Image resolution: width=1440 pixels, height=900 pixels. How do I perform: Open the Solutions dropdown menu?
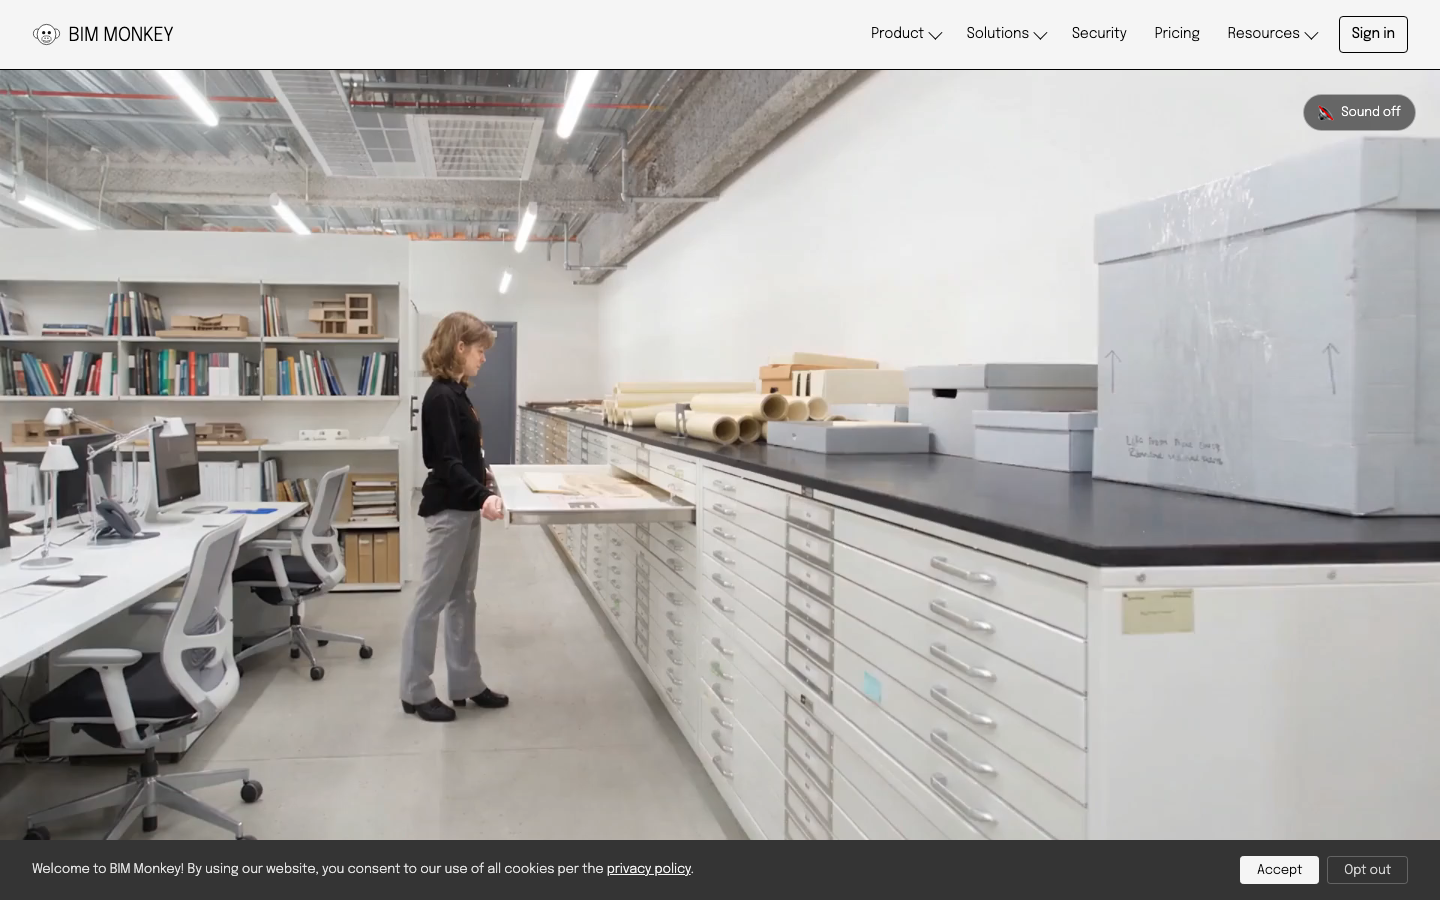(1006, 34)
